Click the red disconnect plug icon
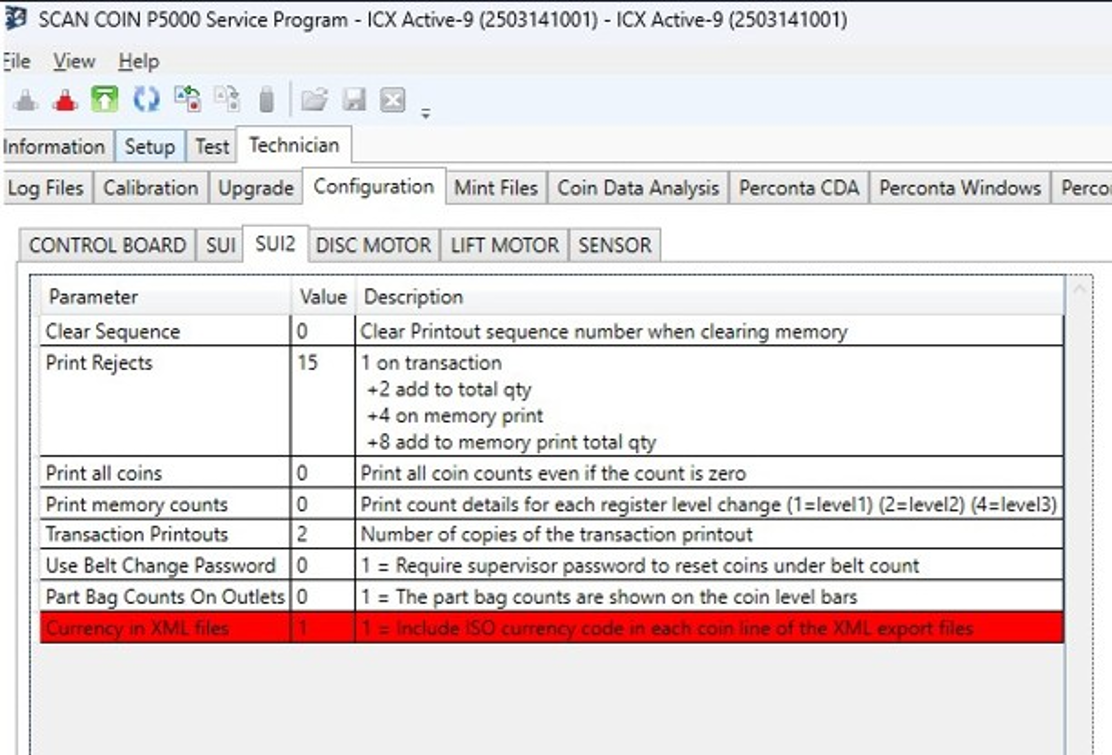The image size is (1112, 755). pos(65,100)
